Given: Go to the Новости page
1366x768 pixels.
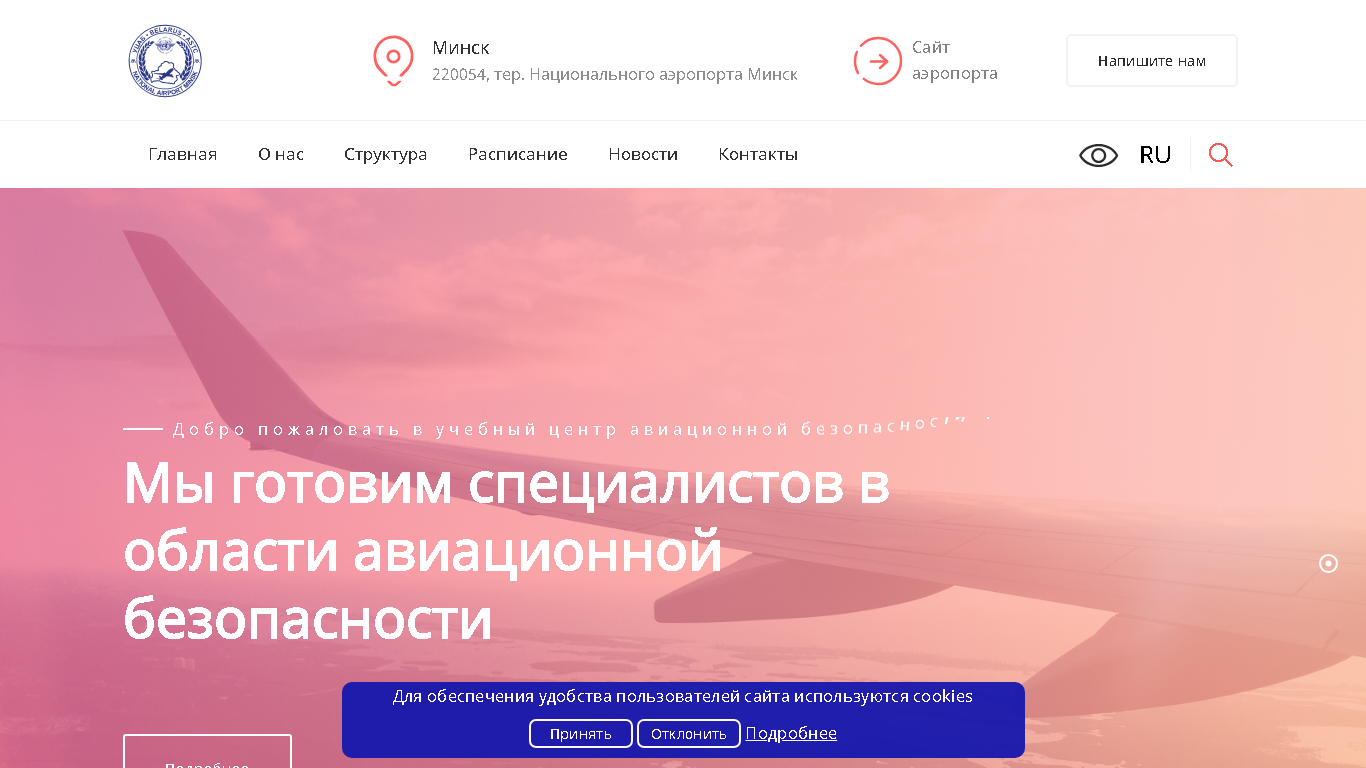Looking at the screenshot, I should tap(643, 154).
